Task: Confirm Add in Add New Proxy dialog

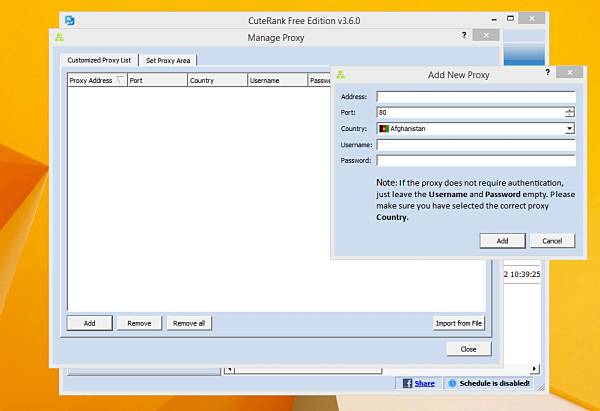Action: click(x=502, y=241)
